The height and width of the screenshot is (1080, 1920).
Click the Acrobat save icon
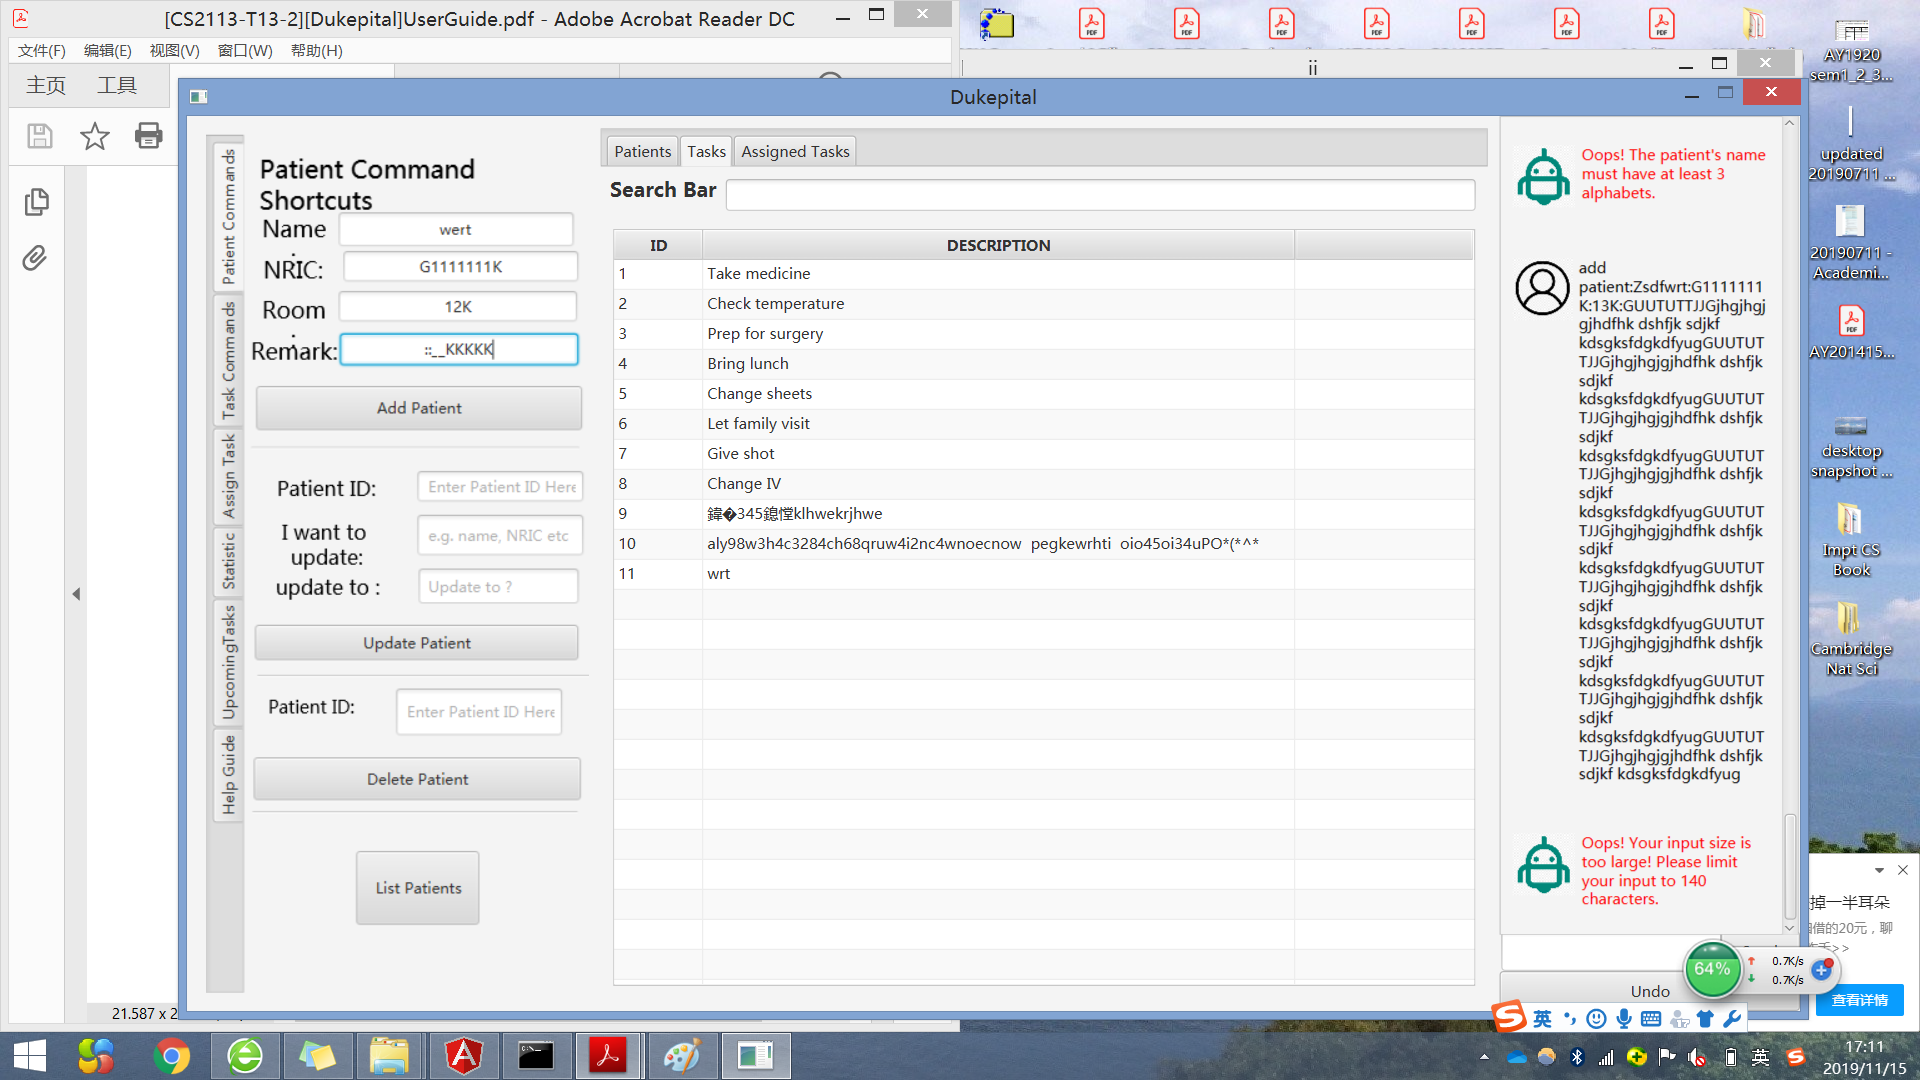point(40,136)
